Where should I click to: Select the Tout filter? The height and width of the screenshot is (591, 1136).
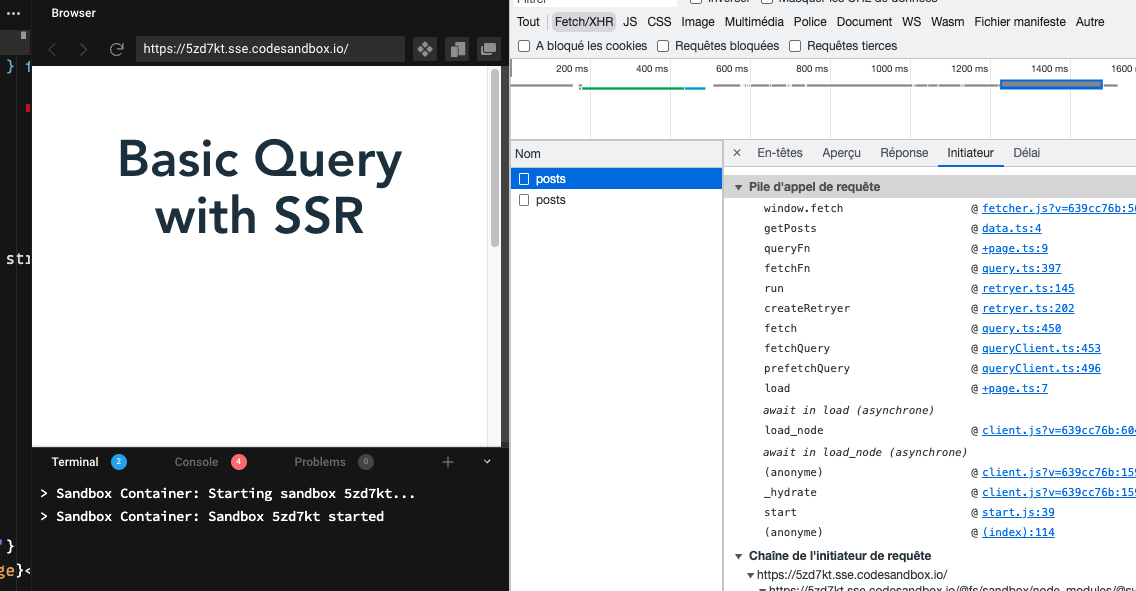coord(528,22)
